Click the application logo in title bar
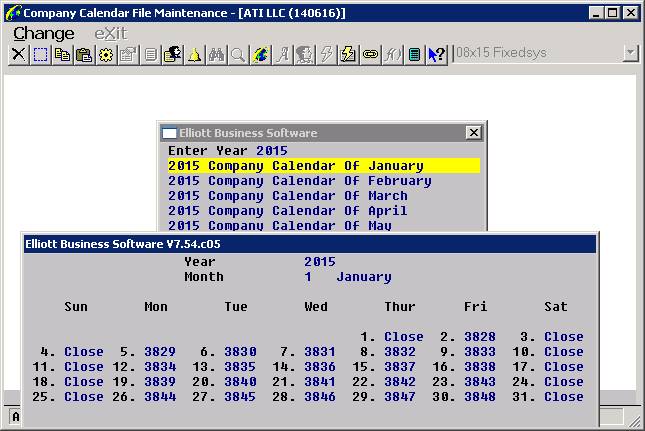The height and width of the screenshot is (431, 645). pyautogui.click(x=13, y=12)
